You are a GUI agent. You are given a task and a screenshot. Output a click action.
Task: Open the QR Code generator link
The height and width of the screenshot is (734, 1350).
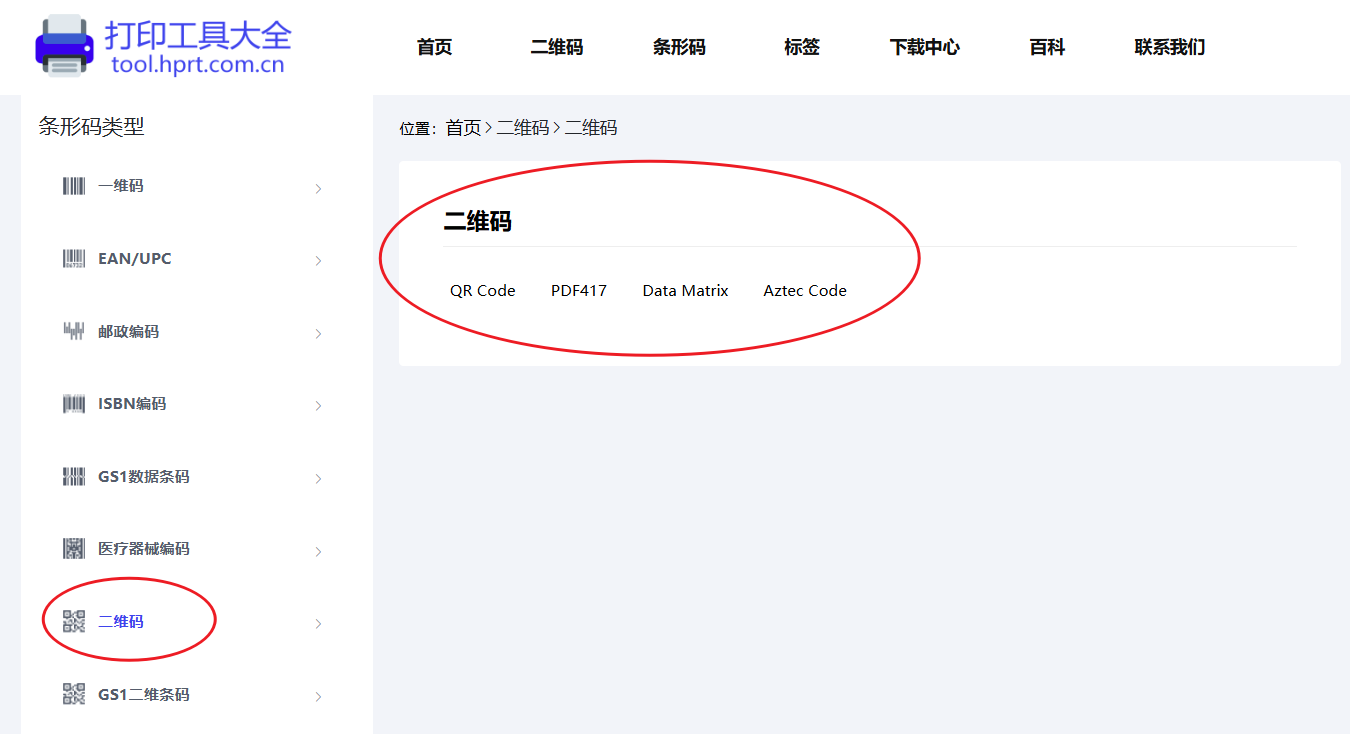click(x=483, y=291)
